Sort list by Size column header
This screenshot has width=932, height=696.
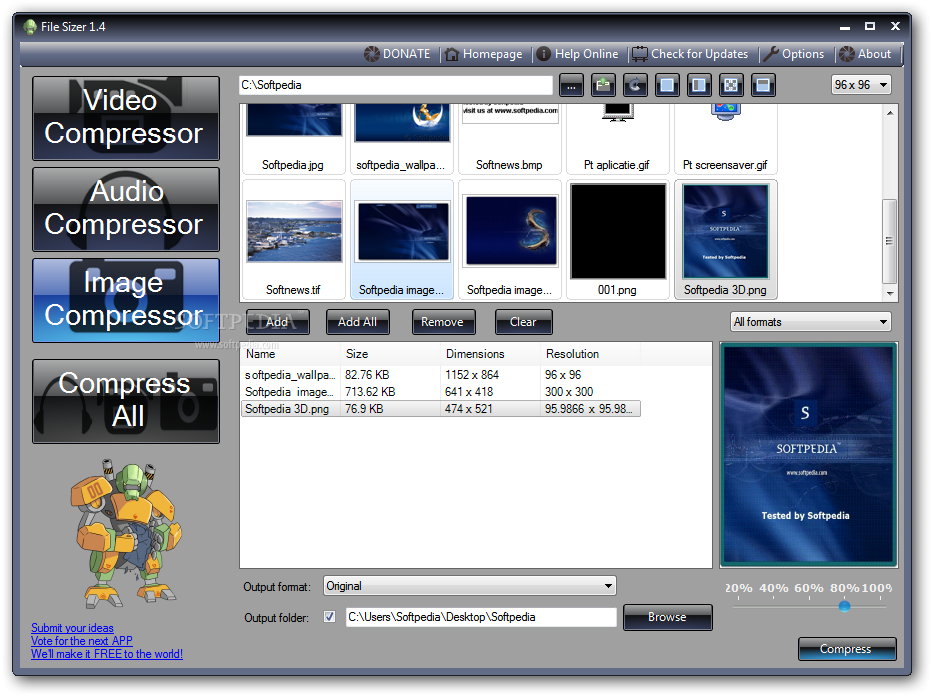coord(390,354)
